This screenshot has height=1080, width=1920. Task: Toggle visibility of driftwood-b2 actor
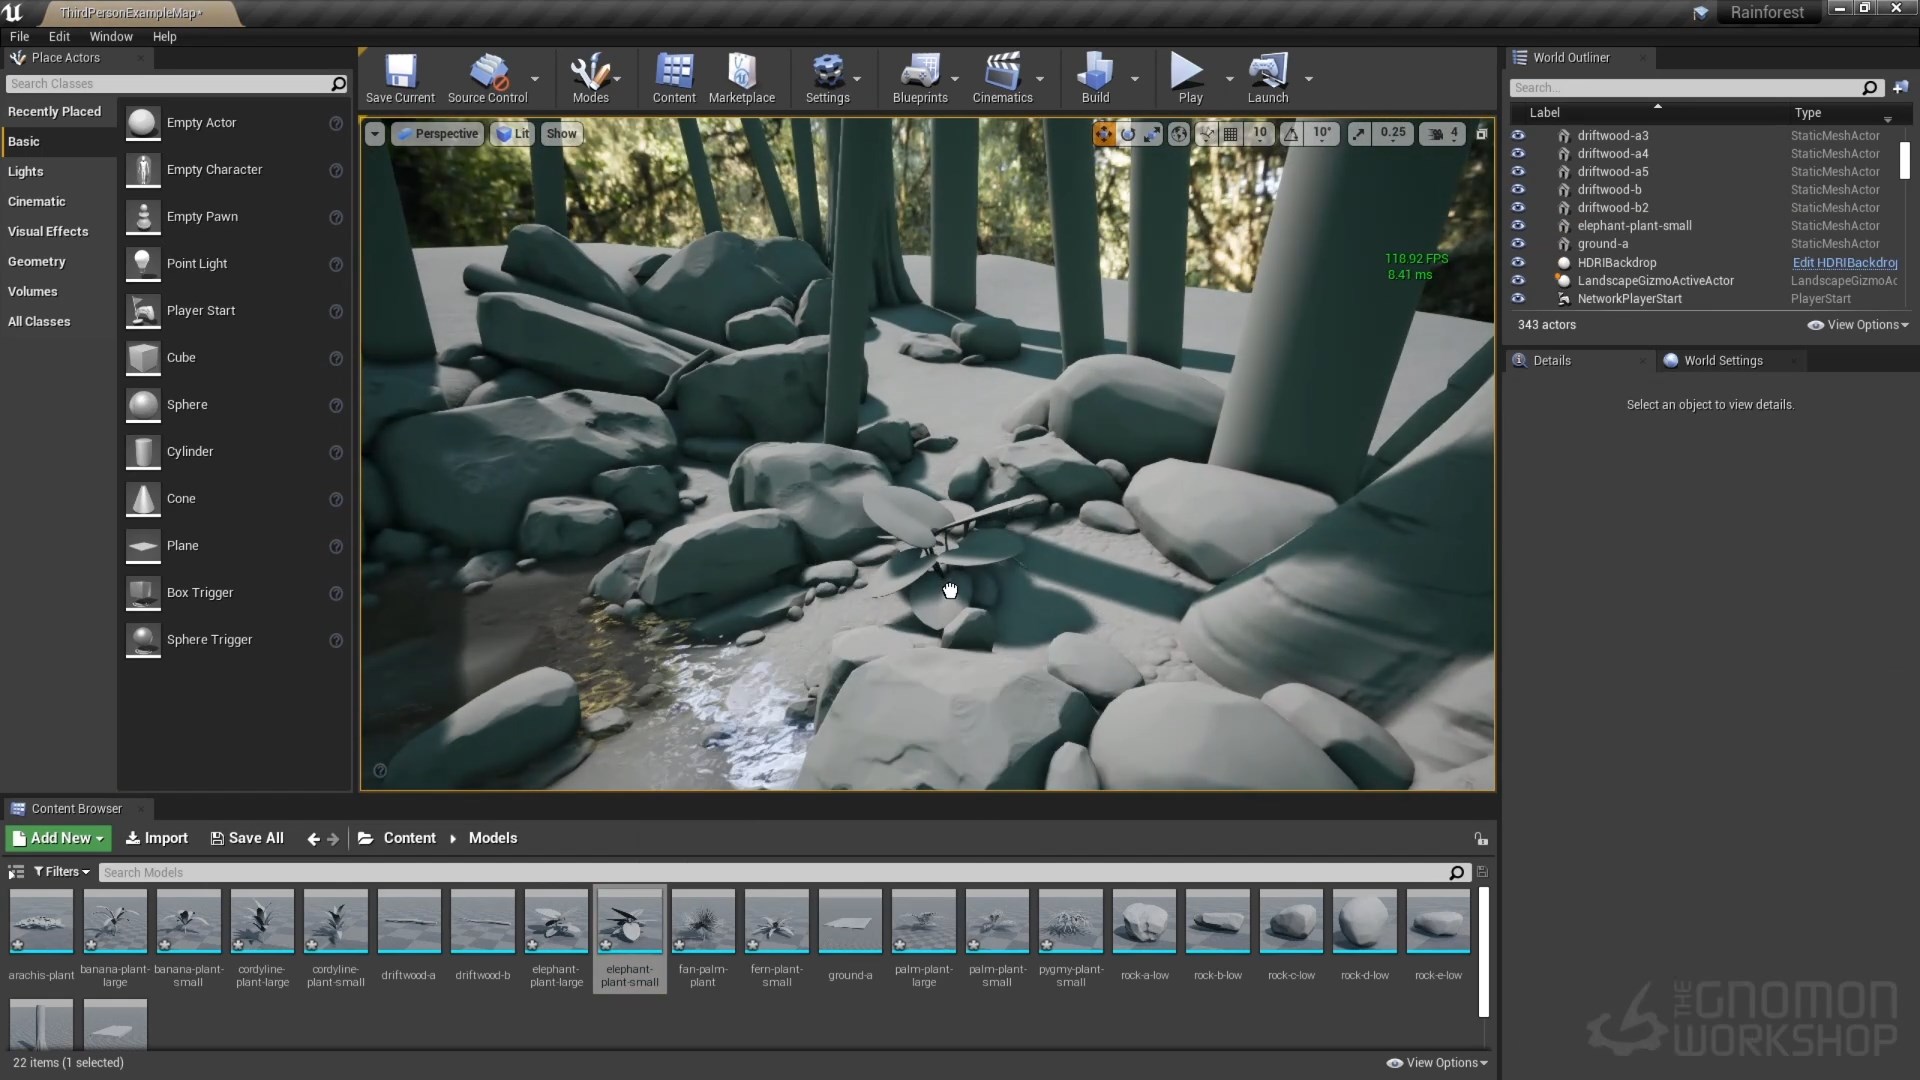pos(1518,207)
